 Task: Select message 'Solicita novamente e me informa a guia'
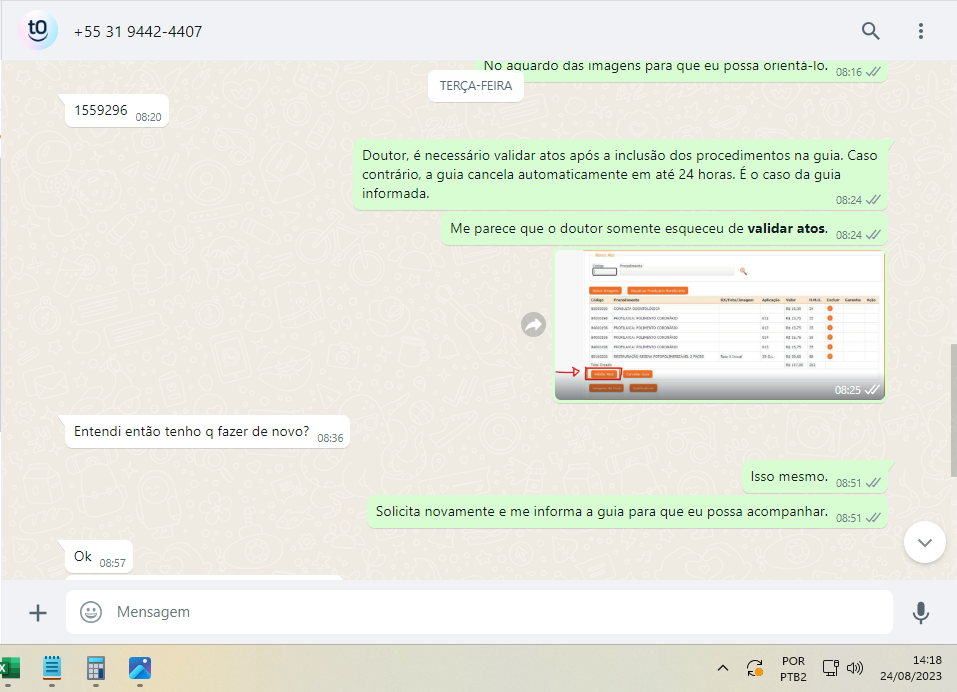(x=627, y=512)
